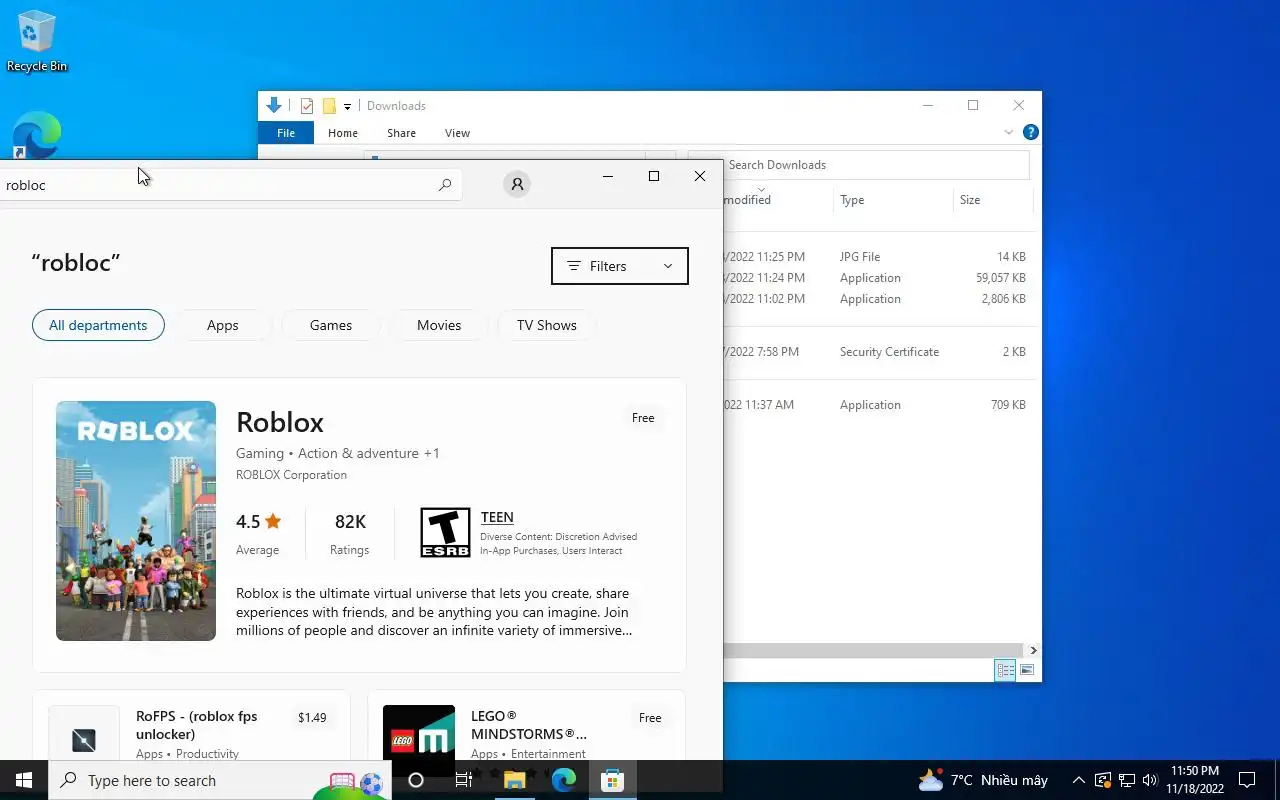Click the 82K Ratings count

[x=350, y=522]
